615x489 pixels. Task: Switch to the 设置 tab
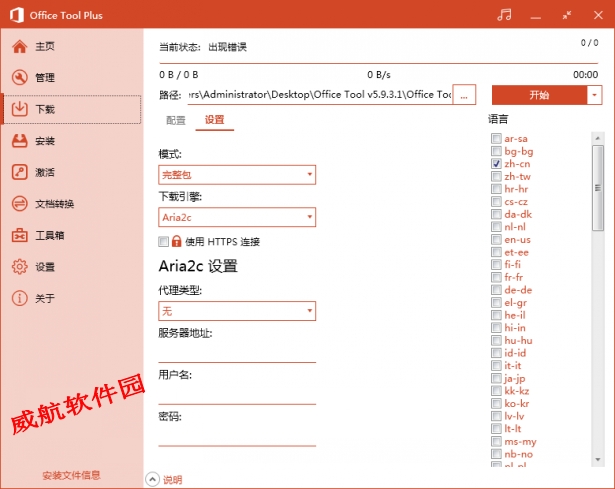[215, 120]
